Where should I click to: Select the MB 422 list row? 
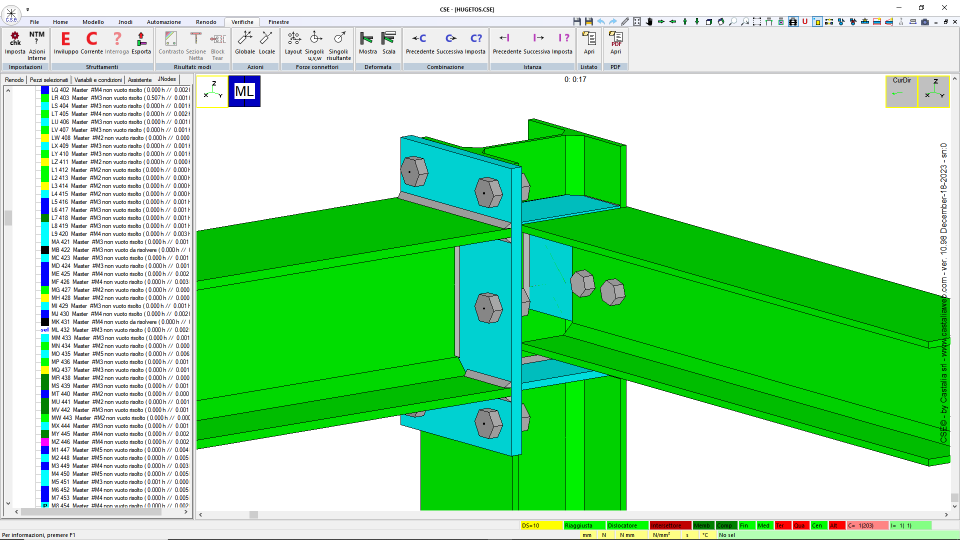click(115, 250)
